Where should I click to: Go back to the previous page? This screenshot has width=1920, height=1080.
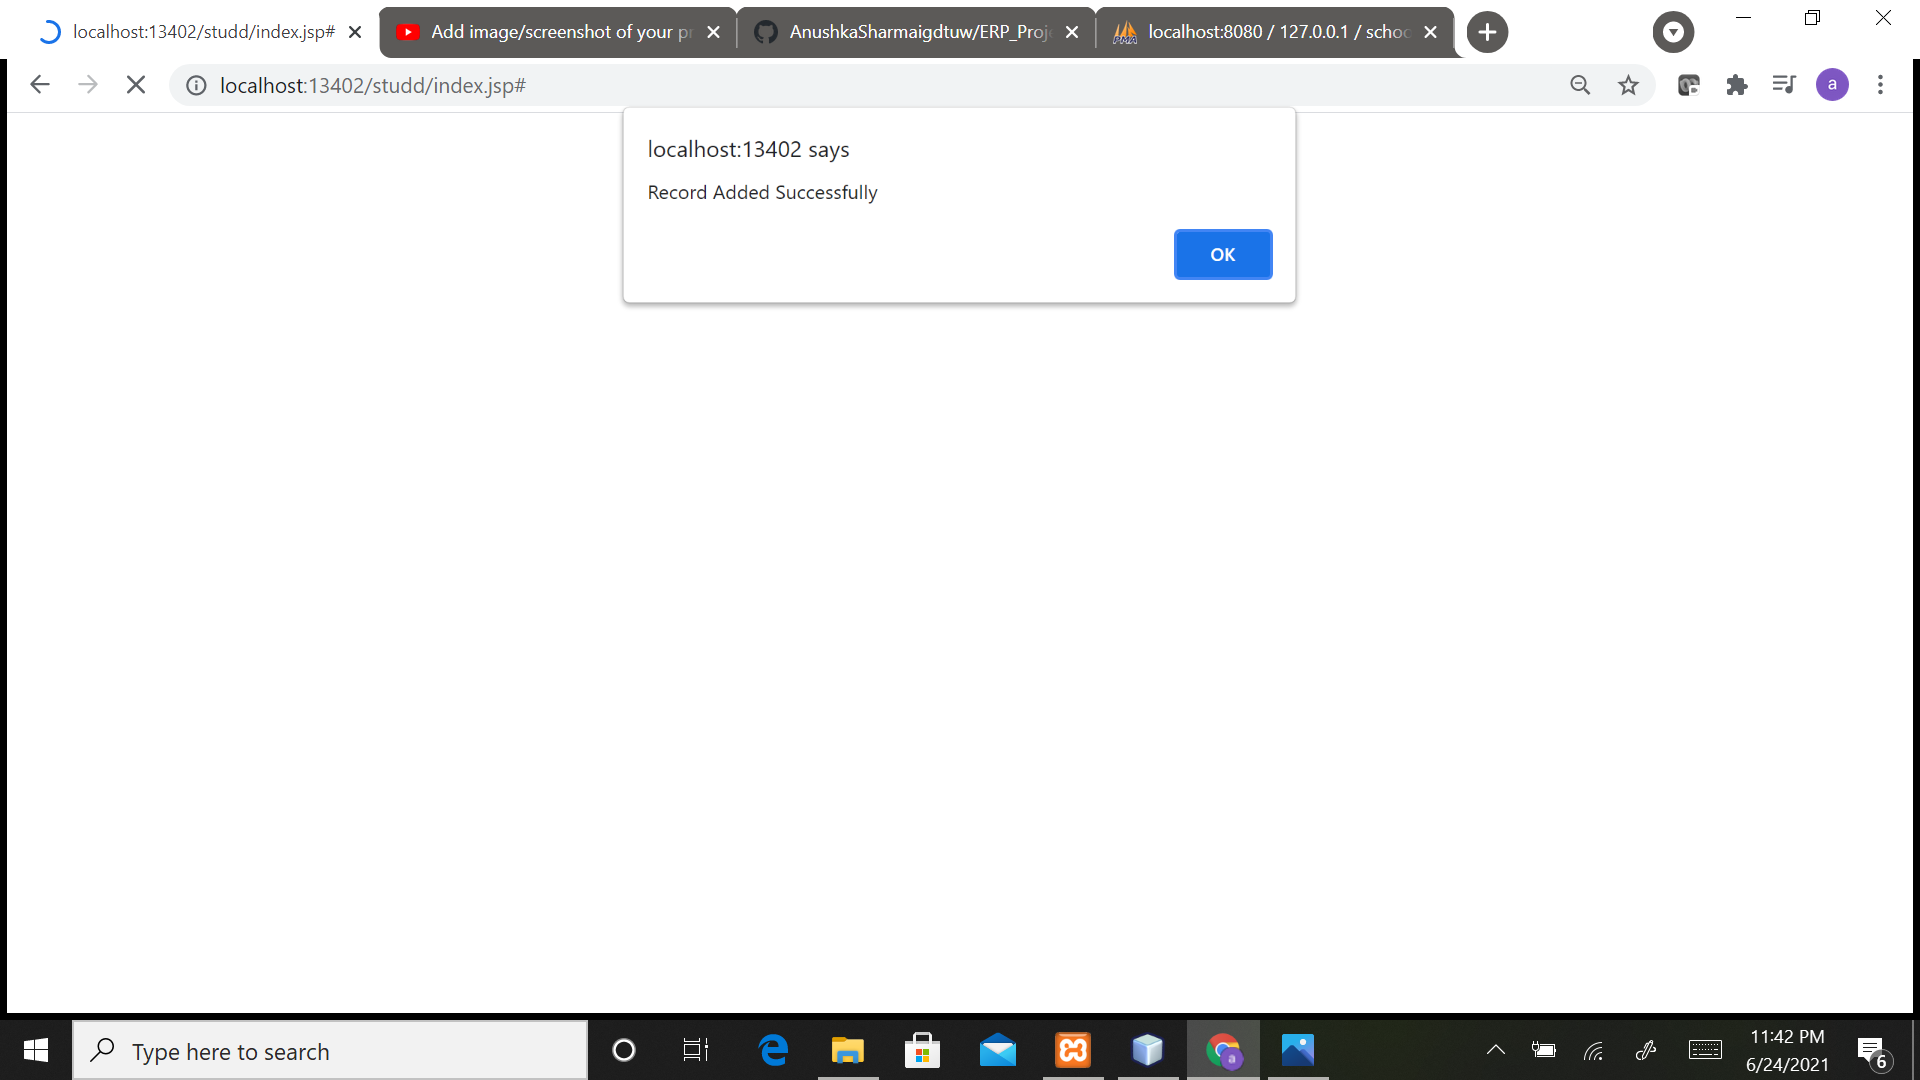tap(40, 85)
